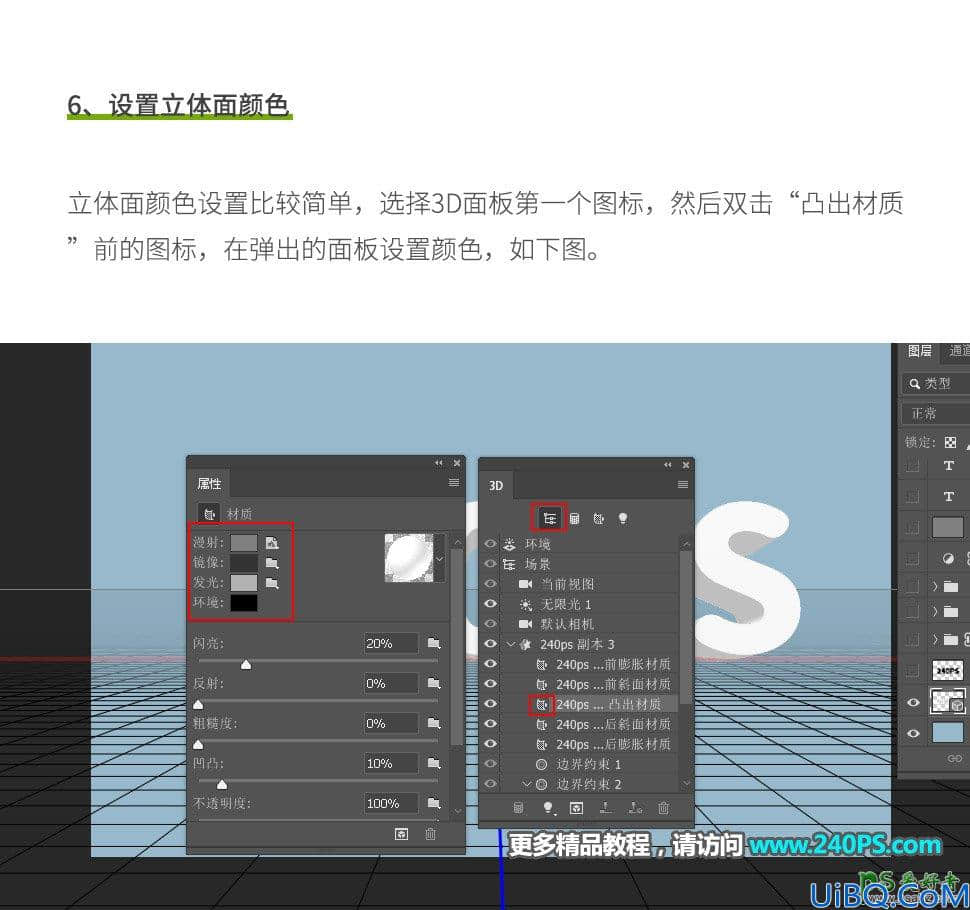
Task: Filter 3D panel by materials icon
Action: coord(598,518)
